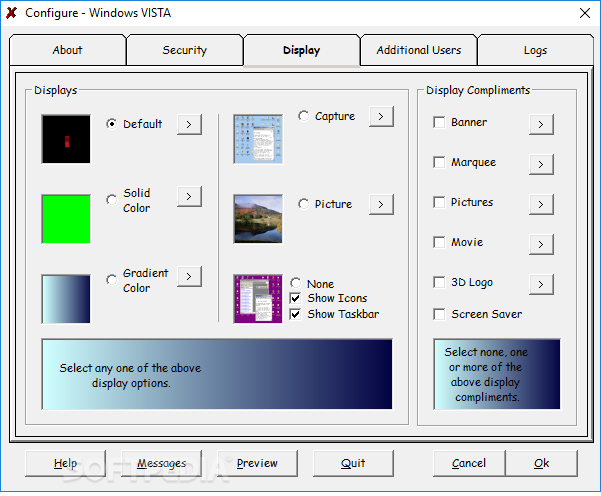This screenshot has height=496, width=601.
Task: Enable the Movie checkbox
Action: click(439, 242)
